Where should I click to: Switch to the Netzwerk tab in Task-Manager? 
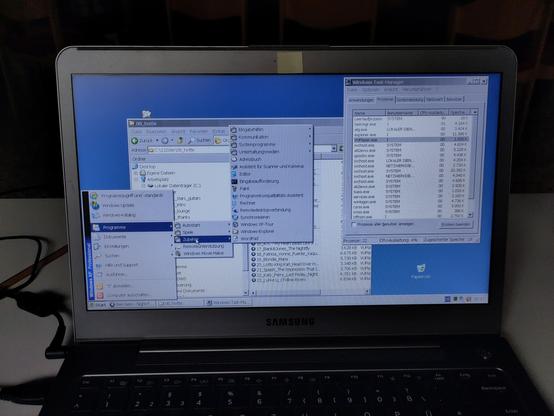[434, 100]
